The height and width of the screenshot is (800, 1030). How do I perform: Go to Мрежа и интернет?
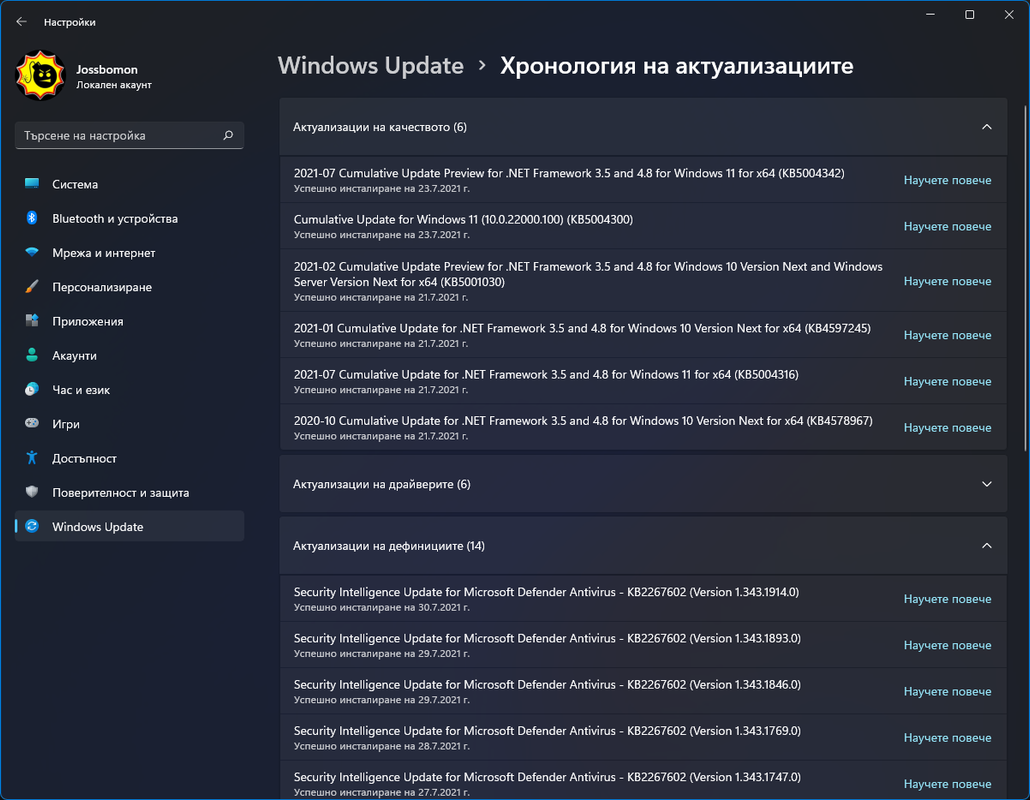pos(129,253)
